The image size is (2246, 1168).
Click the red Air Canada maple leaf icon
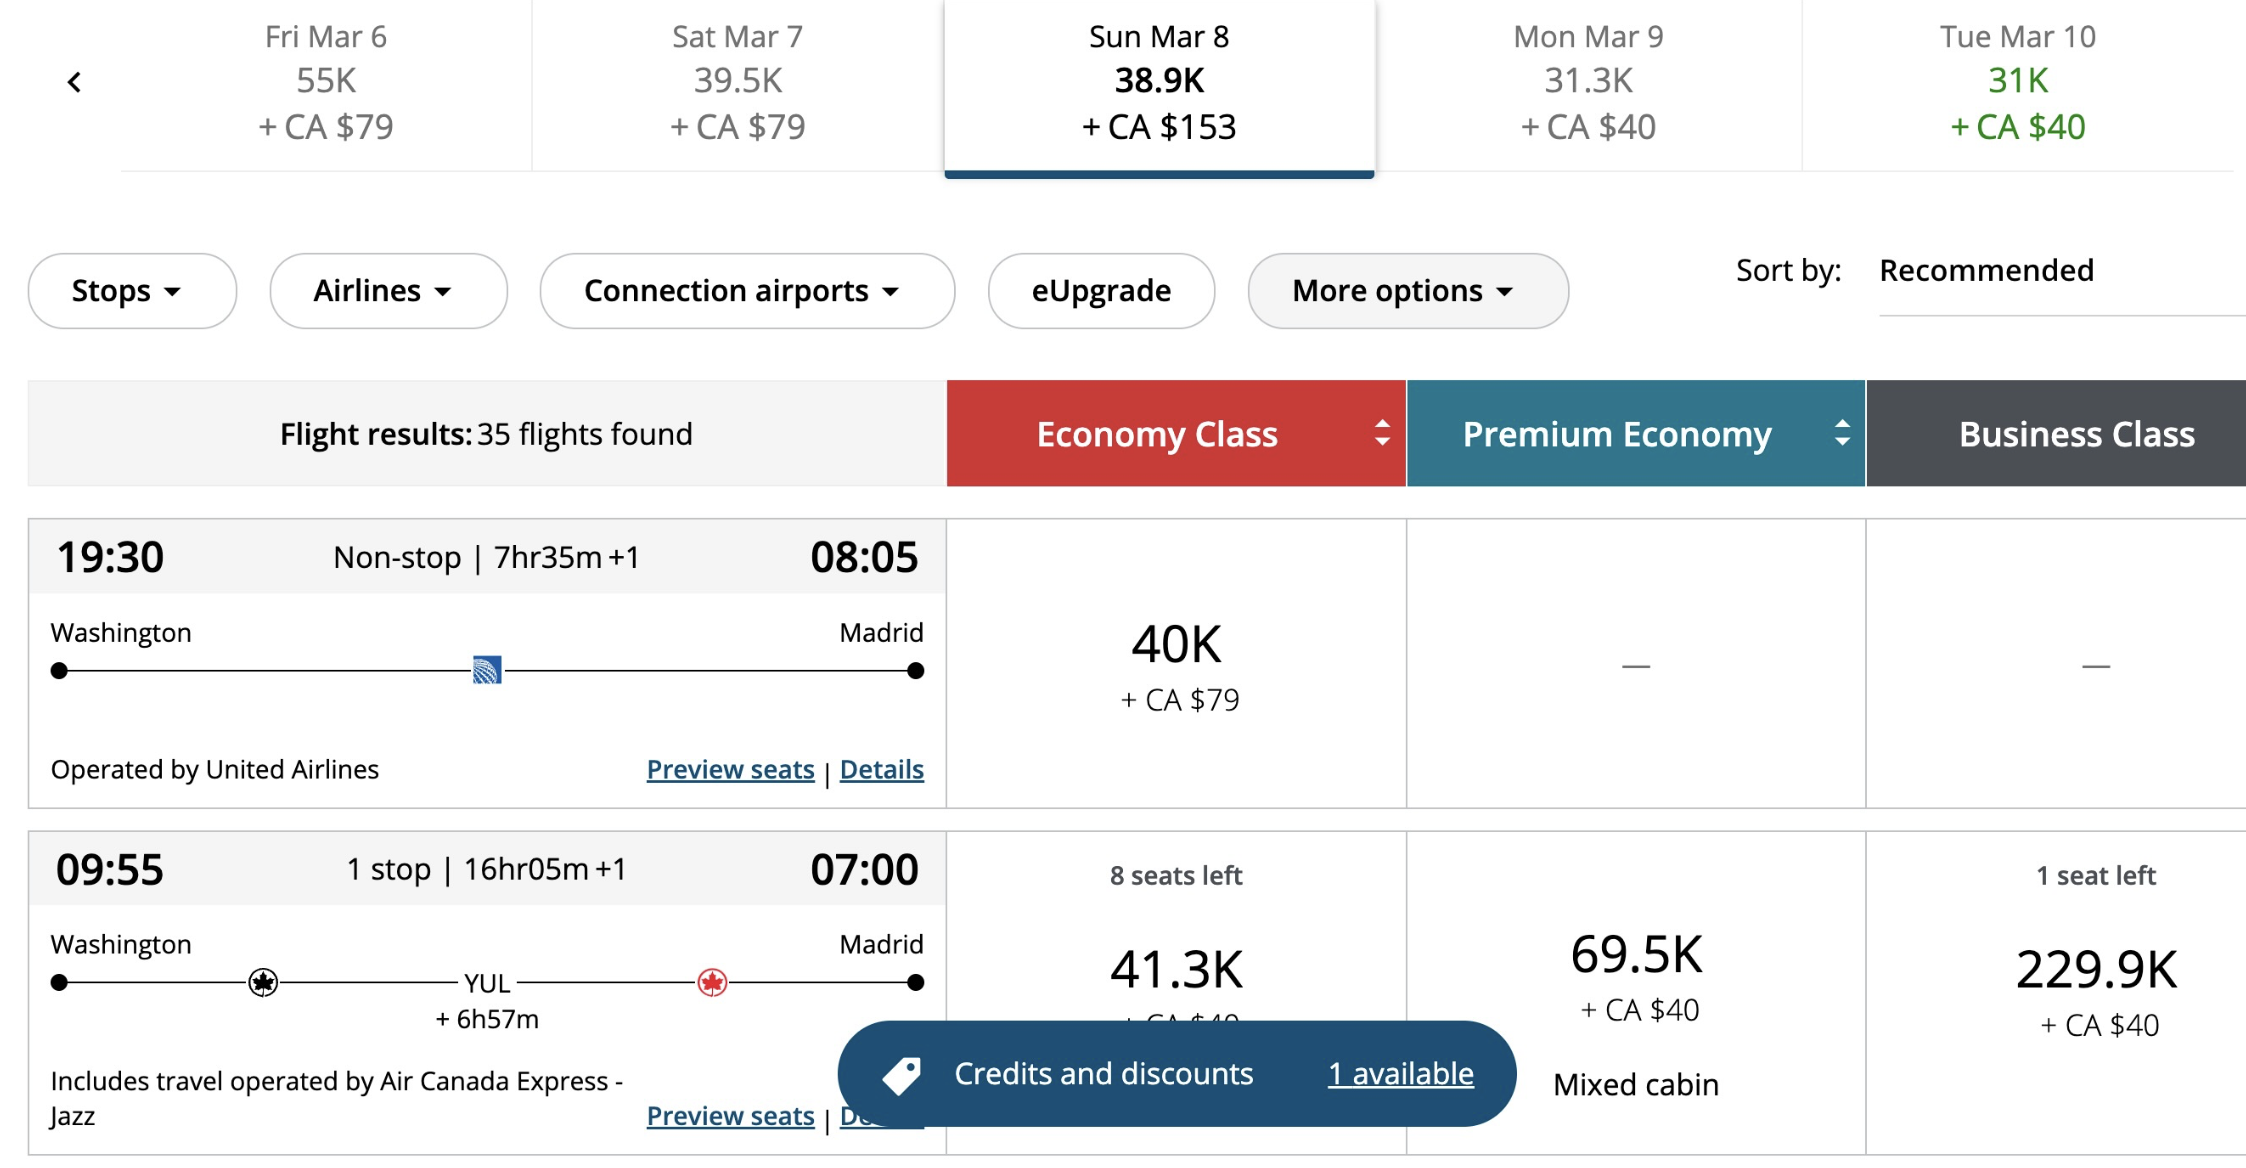click(712, 983)
